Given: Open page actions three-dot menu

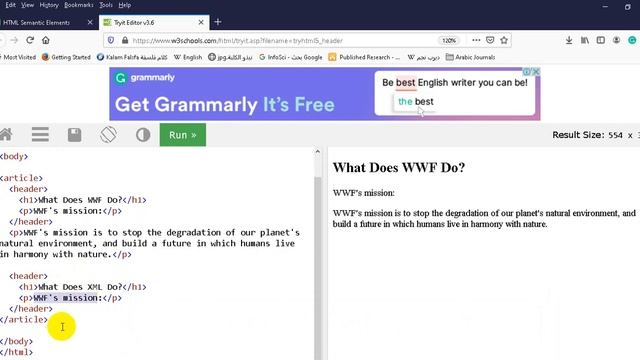Looking at the screenshot, I should coord(476,40).
